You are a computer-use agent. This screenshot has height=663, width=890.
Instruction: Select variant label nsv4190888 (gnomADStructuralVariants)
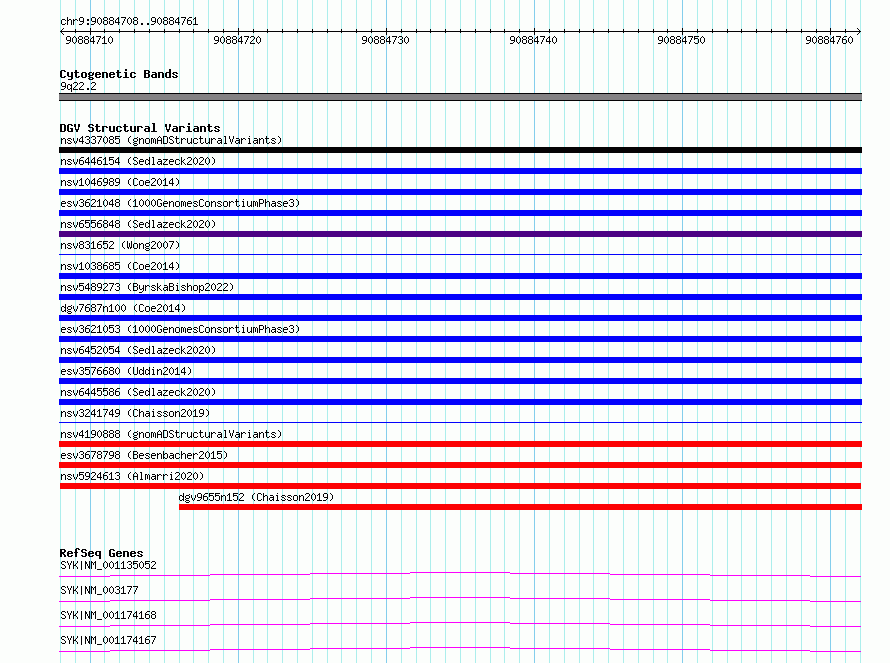pyautogui.click(x=171, y=434)
